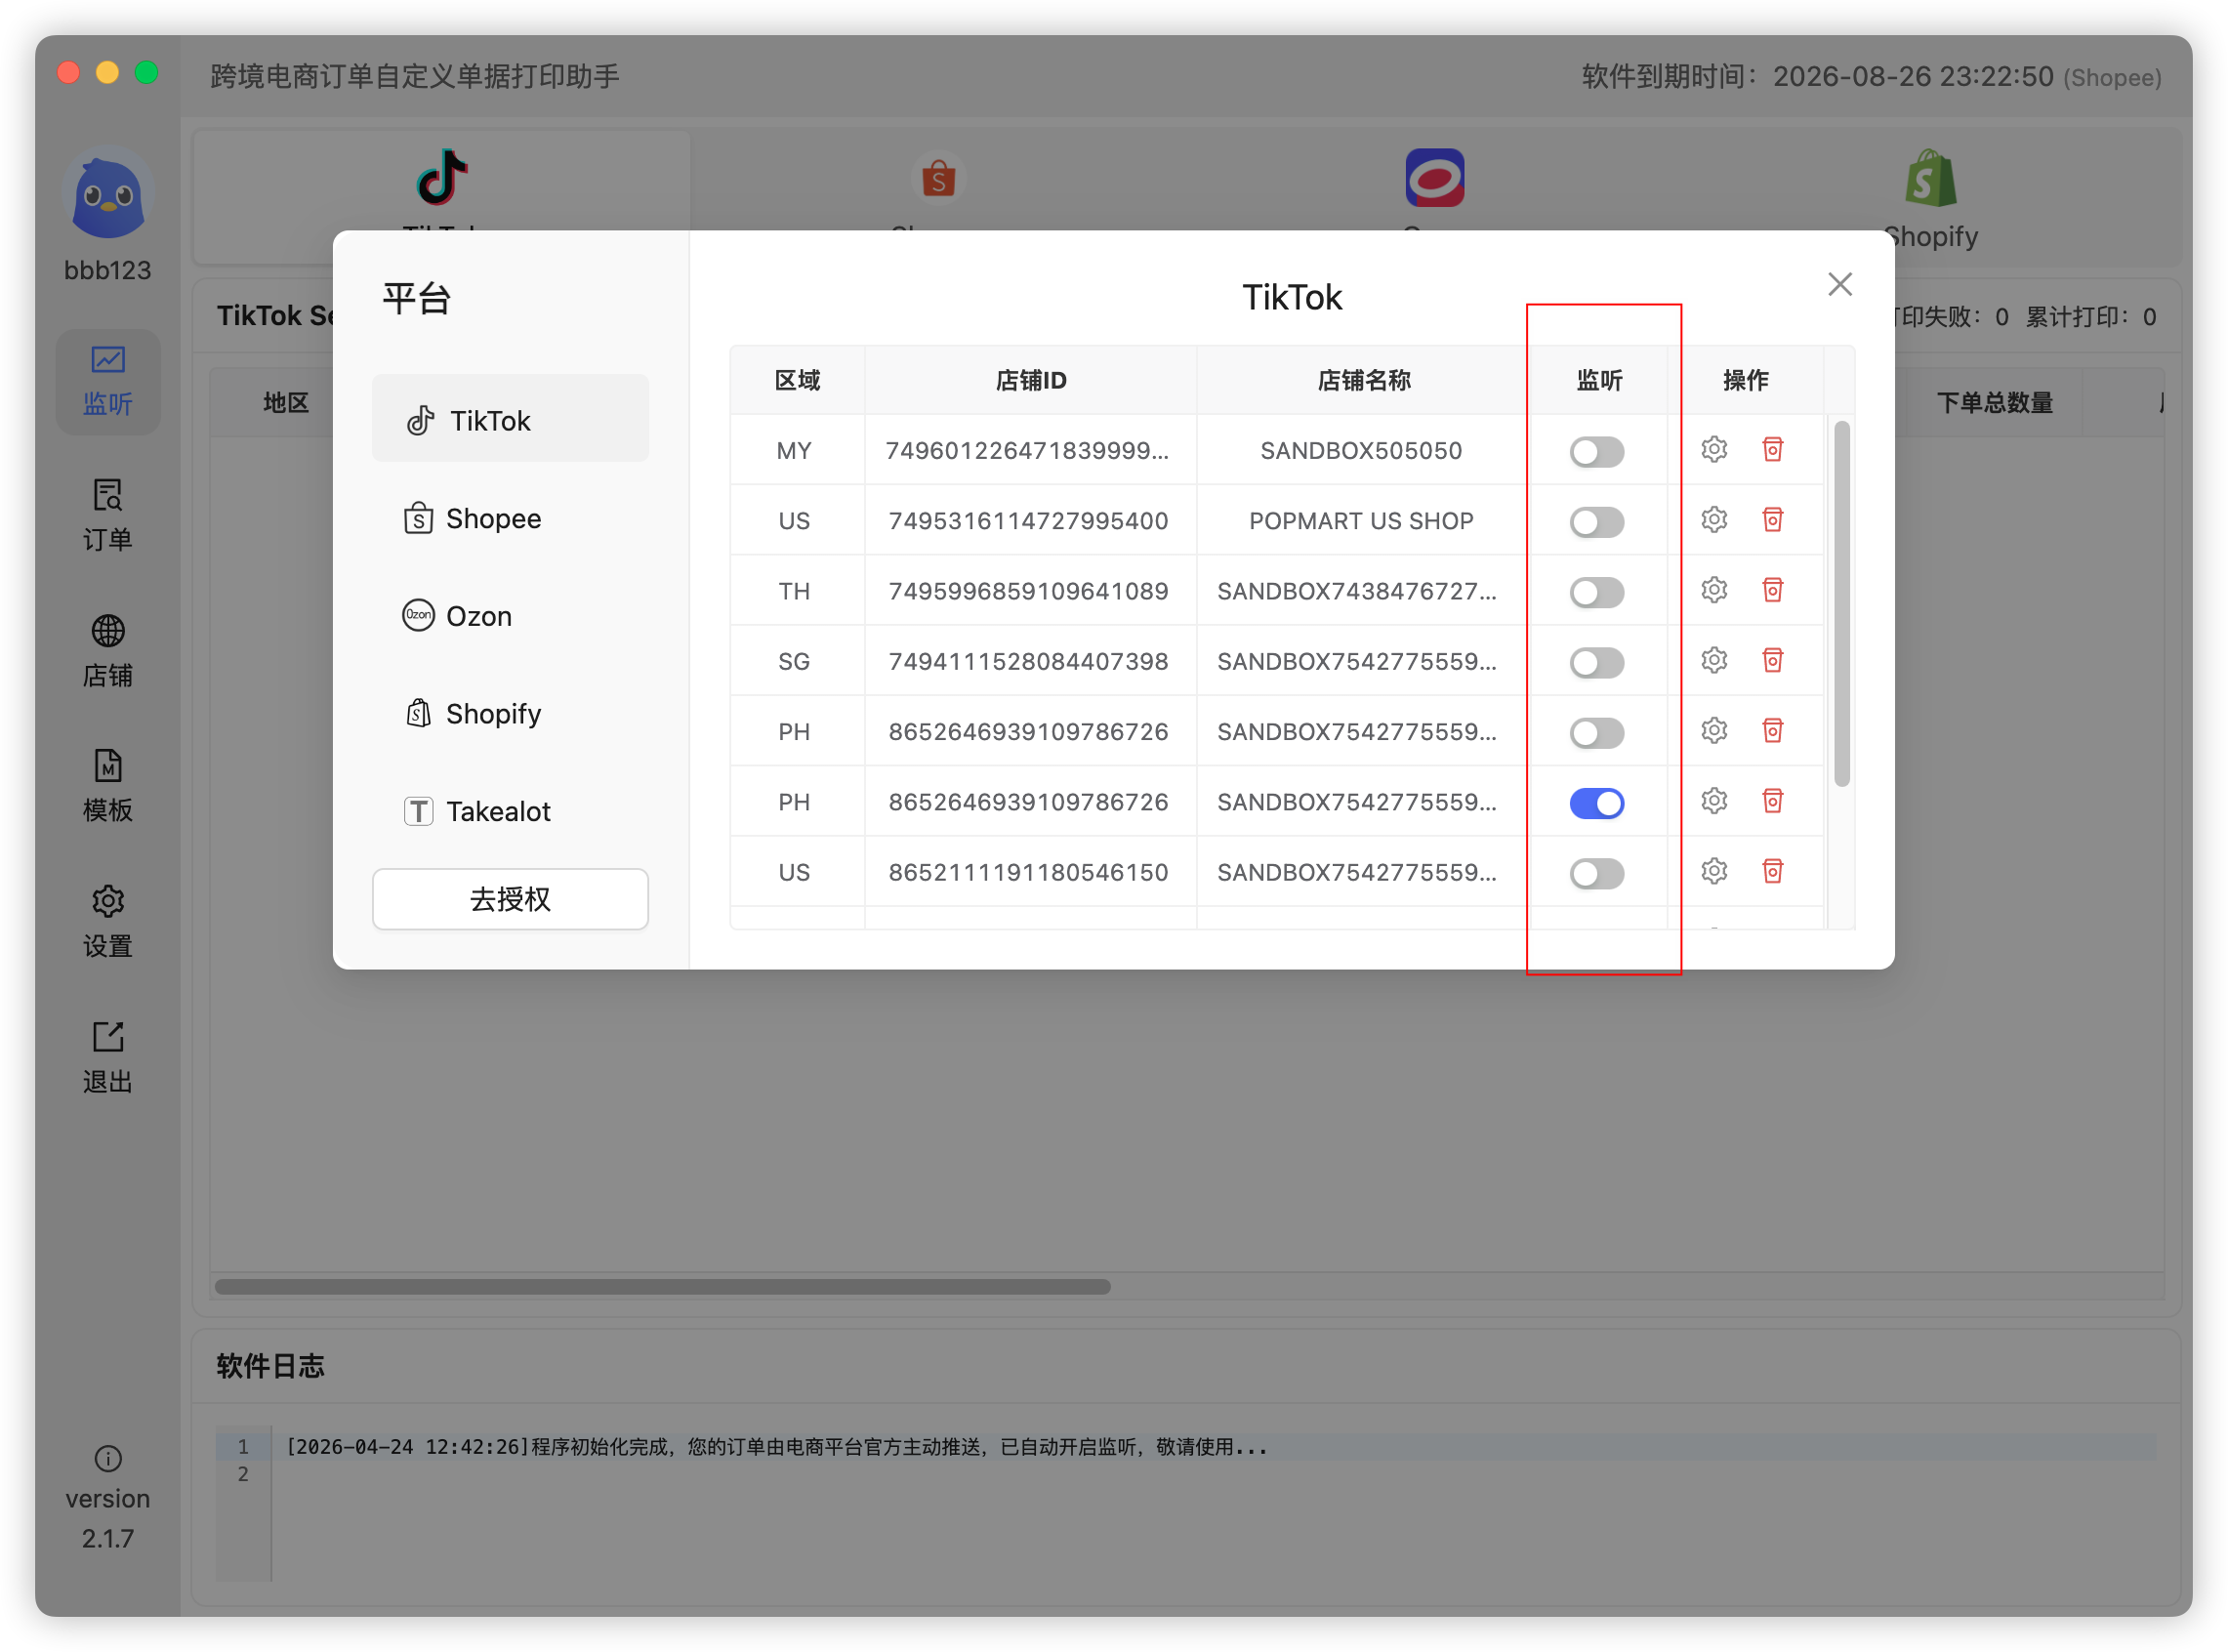Click shop ID 7495996859109641089
Image resolution: width=2228 pixels, height=1652 pixels.
tap(1028, 591)
